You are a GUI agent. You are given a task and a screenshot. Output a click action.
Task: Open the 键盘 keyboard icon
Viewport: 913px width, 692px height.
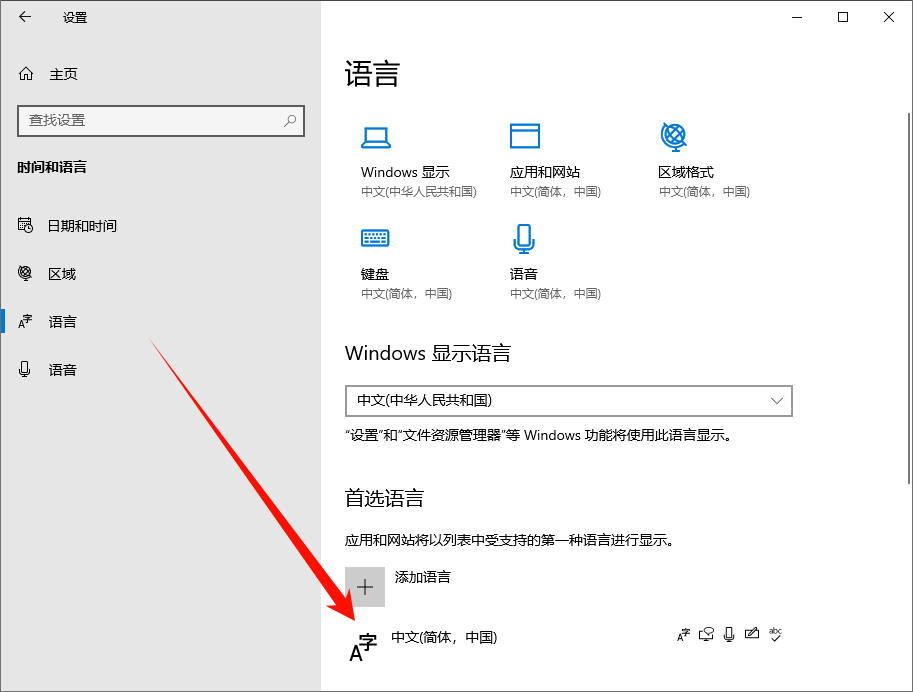(x=375, y=238)
